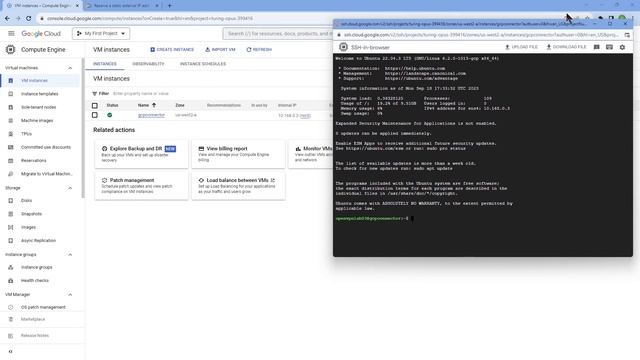Click DOWNLOAD FILE in SSH window
The height and width of the screenshot is (360, 640).
click(x=566, y=47)
